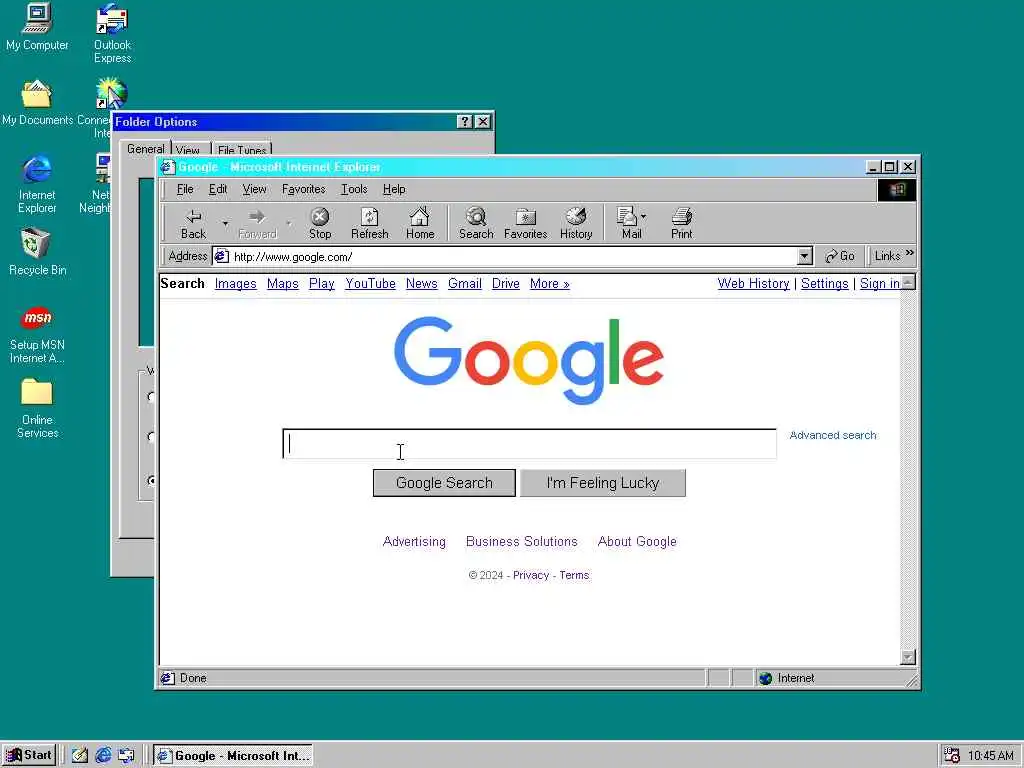
Task: Open the Web History link
Action: pos(754,283)
